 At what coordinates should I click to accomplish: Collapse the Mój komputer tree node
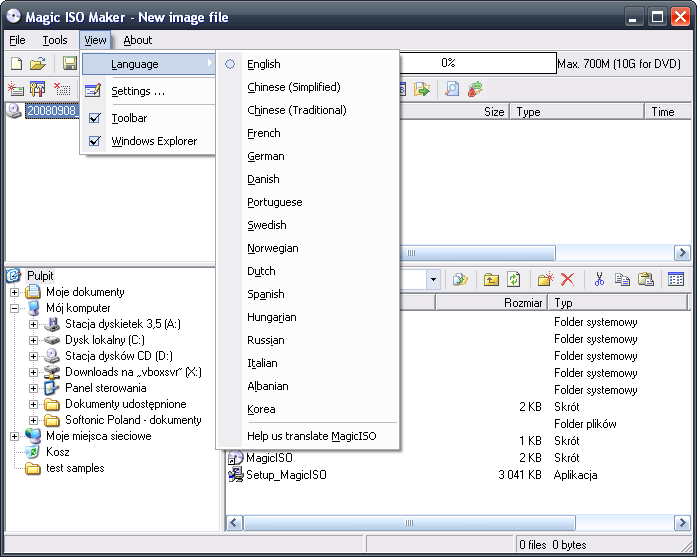point(14,308)
